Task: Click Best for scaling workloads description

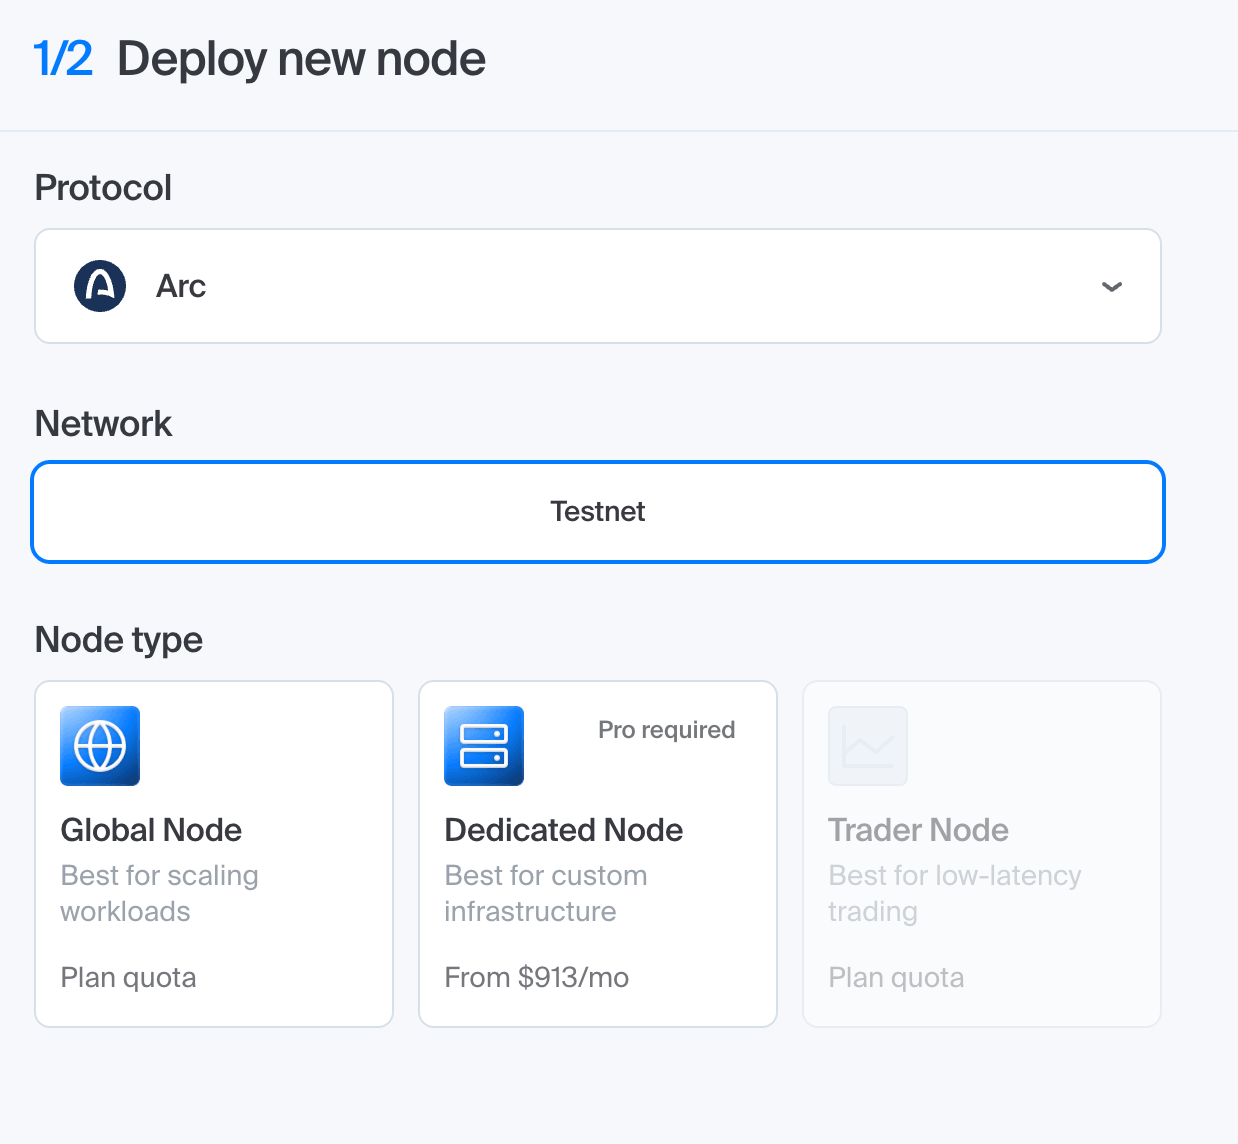Action: tap(160, 893)
